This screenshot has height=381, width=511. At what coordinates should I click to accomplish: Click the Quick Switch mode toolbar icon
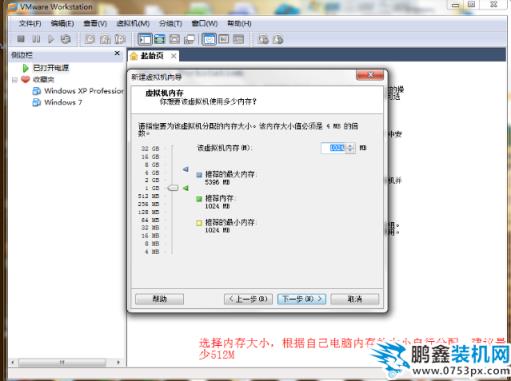tap(159, 39)
